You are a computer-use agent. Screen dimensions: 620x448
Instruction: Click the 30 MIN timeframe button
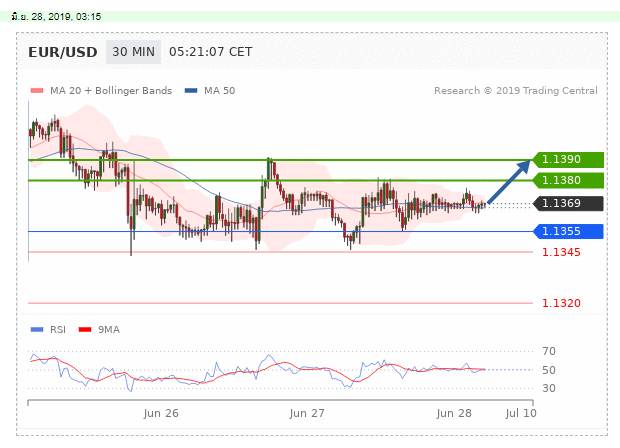click(x=133, y=52)
